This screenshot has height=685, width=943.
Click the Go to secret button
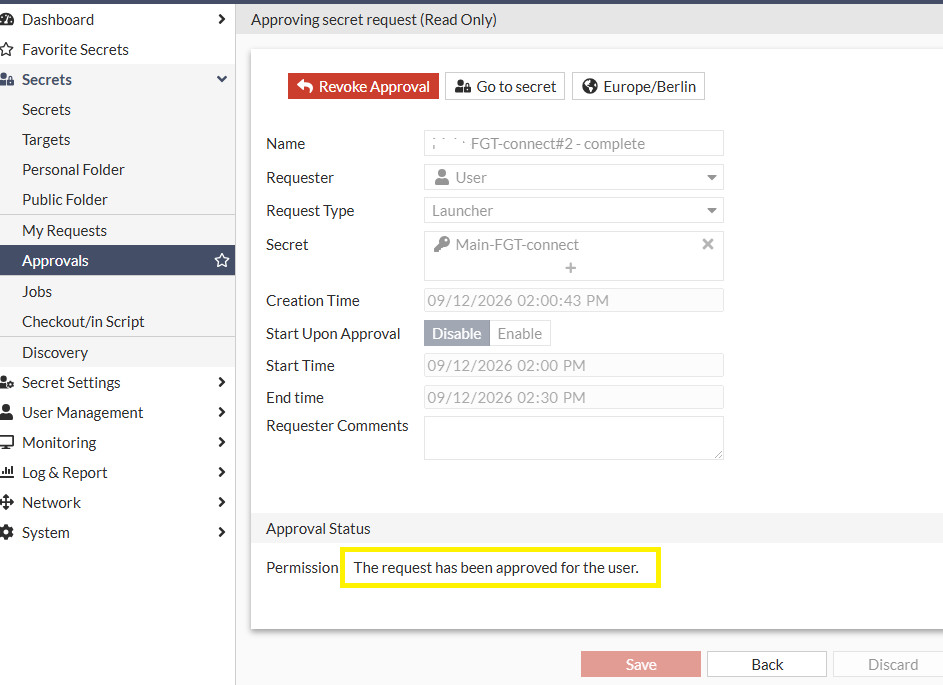[x=505, y=86]
